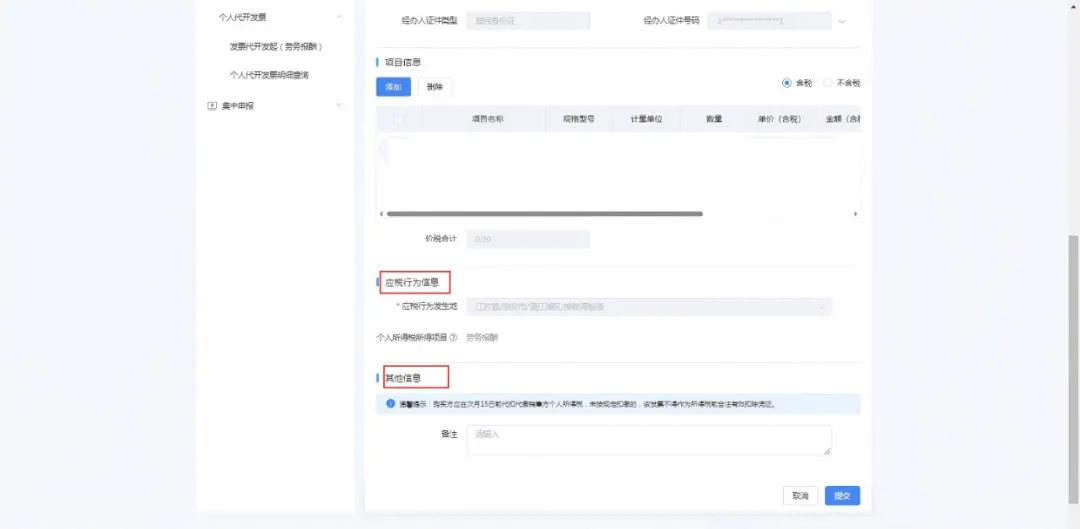Click the 应税行为信息 section heading
This screenshot has width=1080, height=529.
411,282
